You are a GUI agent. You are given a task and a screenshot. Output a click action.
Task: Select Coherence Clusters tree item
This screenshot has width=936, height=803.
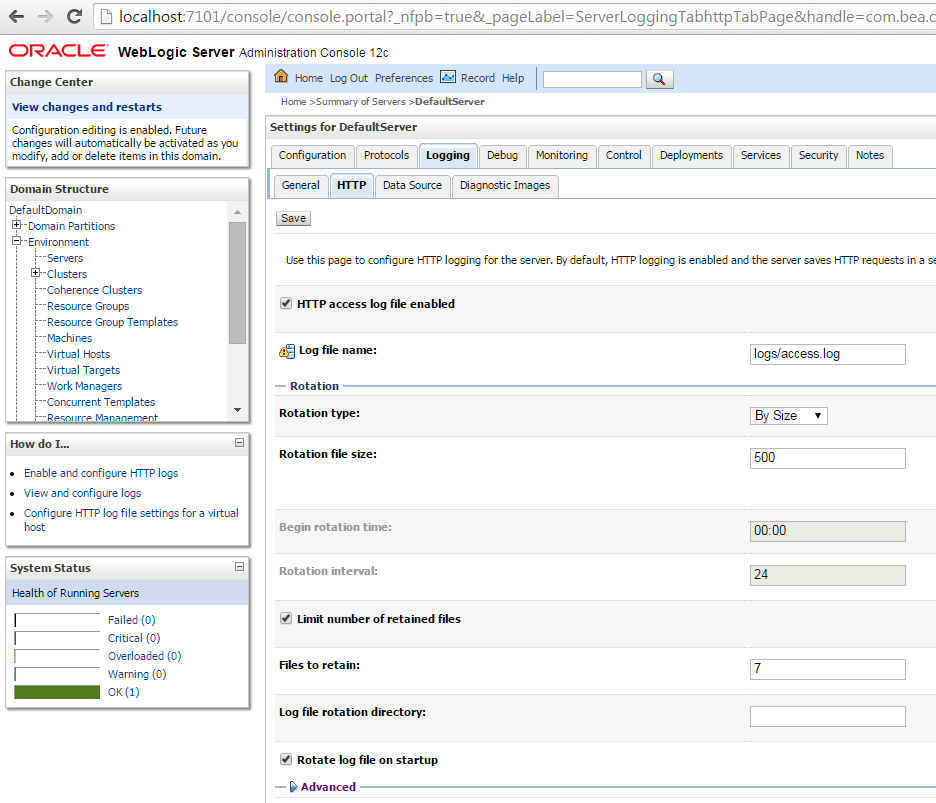click(94, 290)
